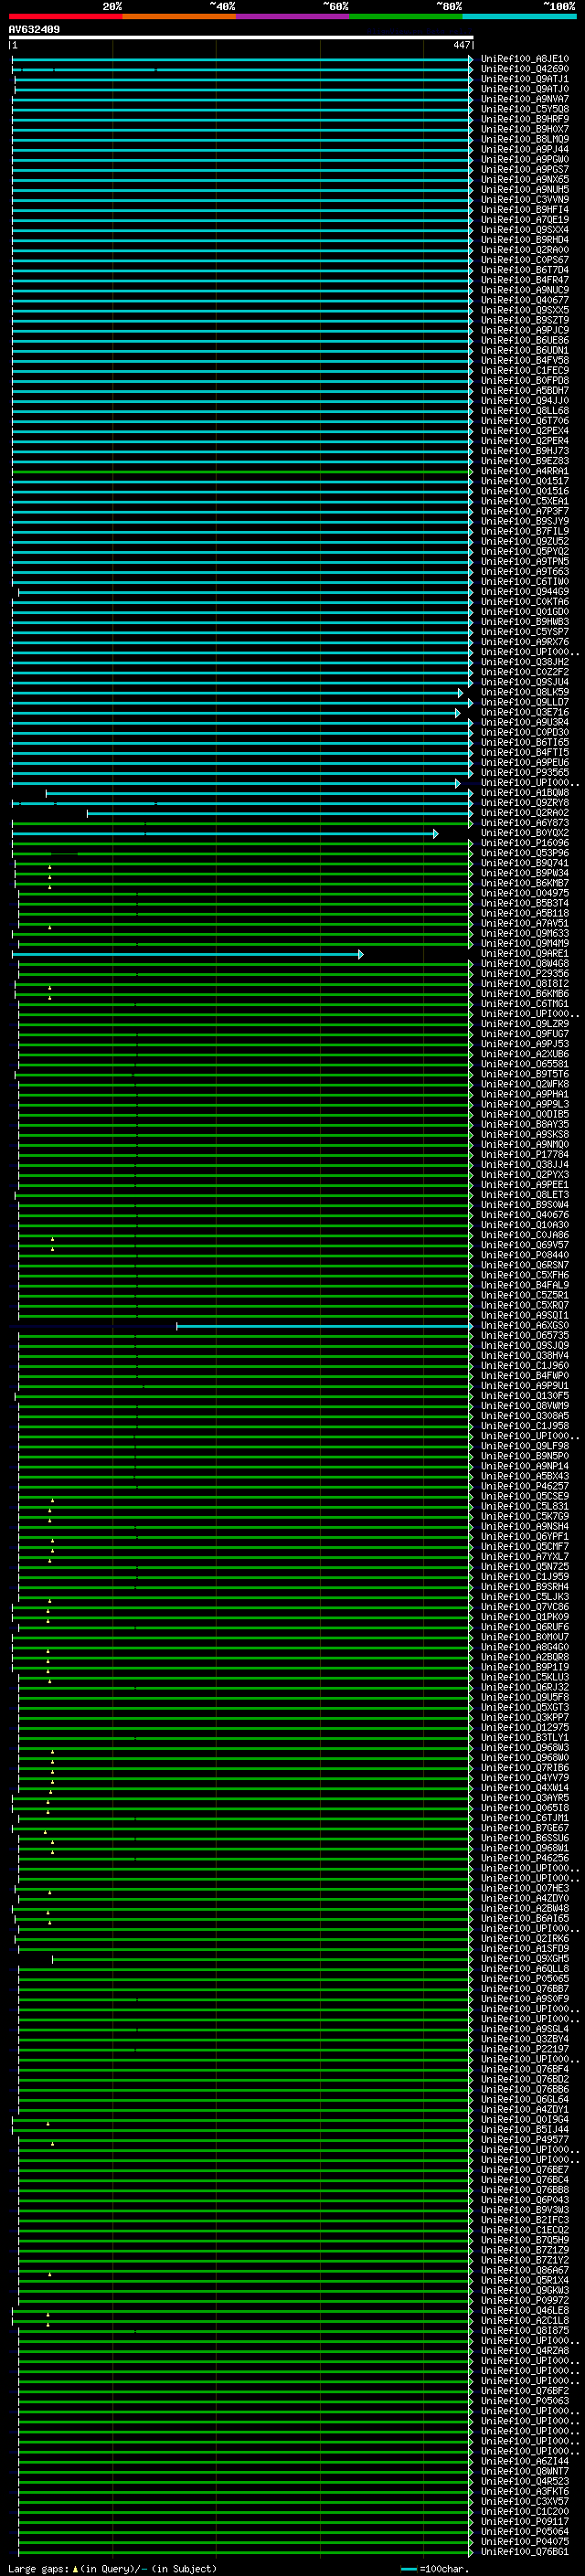Click the UniRef100_P05063 label
The image size is (585, 2576).
click(x=524, y=2401)
